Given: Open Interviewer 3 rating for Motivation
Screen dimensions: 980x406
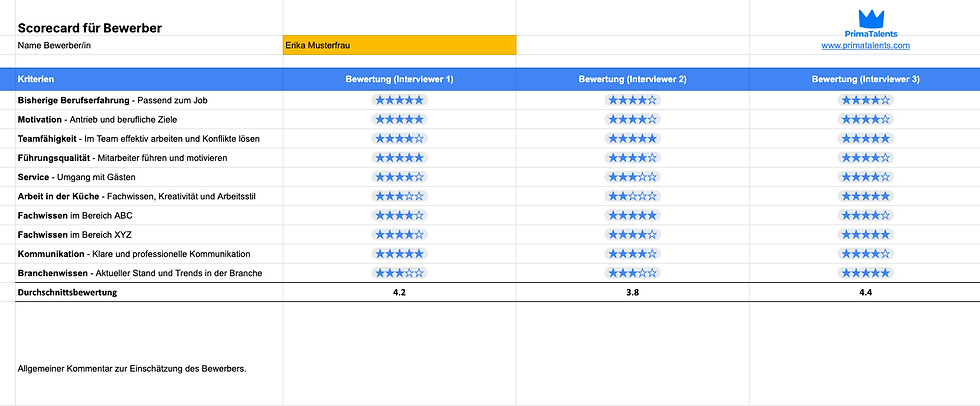Looking at the screenshot, I should pyautogui.click(x=866, y=119).
